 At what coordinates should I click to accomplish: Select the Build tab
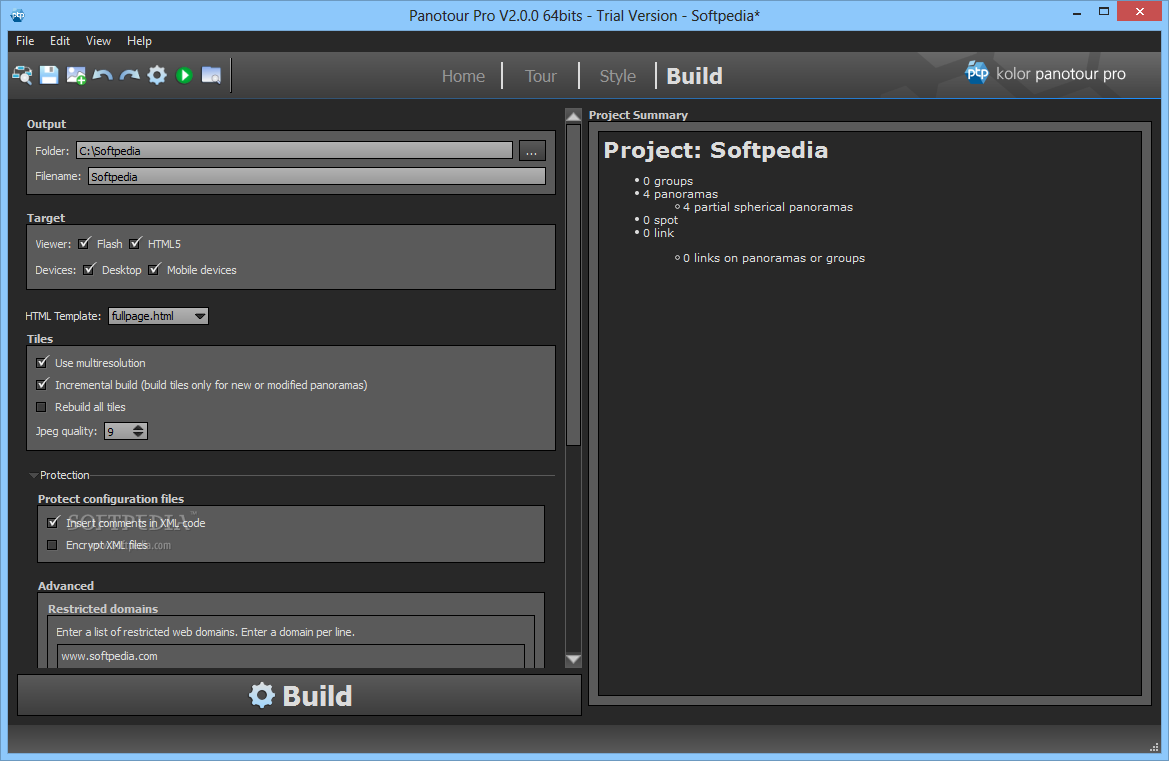click(x=694, y=76)
